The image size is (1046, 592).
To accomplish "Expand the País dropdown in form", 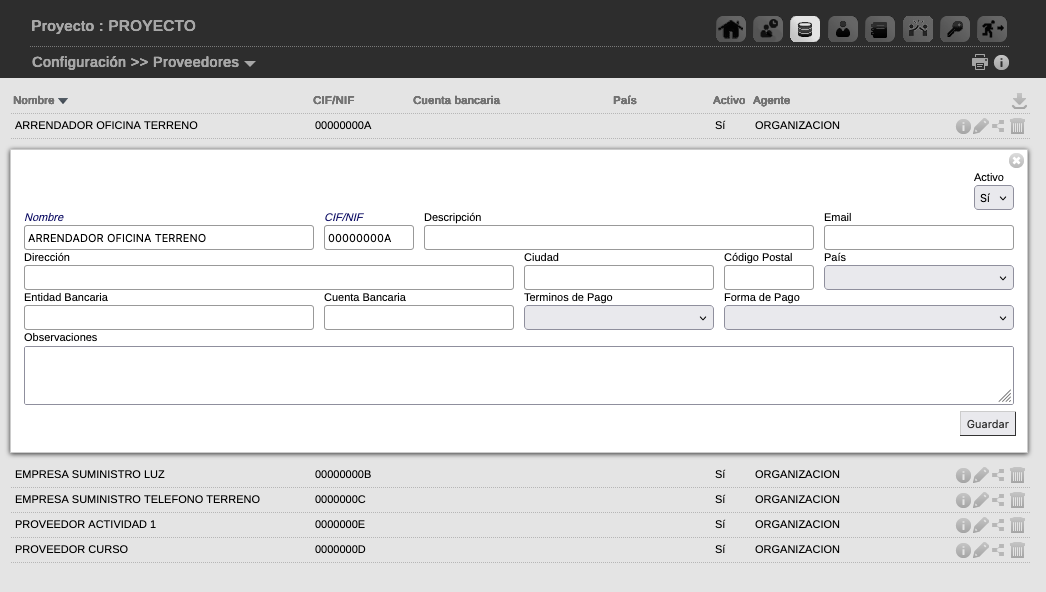I will (918, 278).
